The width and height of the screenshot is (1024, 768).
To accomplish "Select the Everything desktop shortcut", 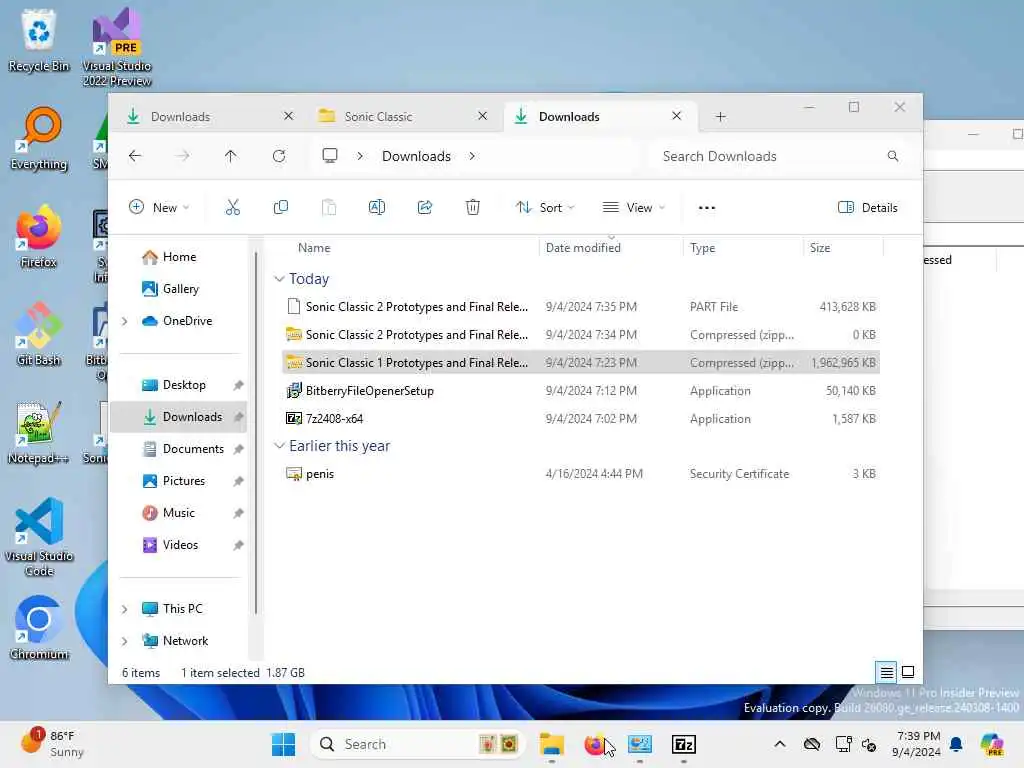I will point(39,139).
